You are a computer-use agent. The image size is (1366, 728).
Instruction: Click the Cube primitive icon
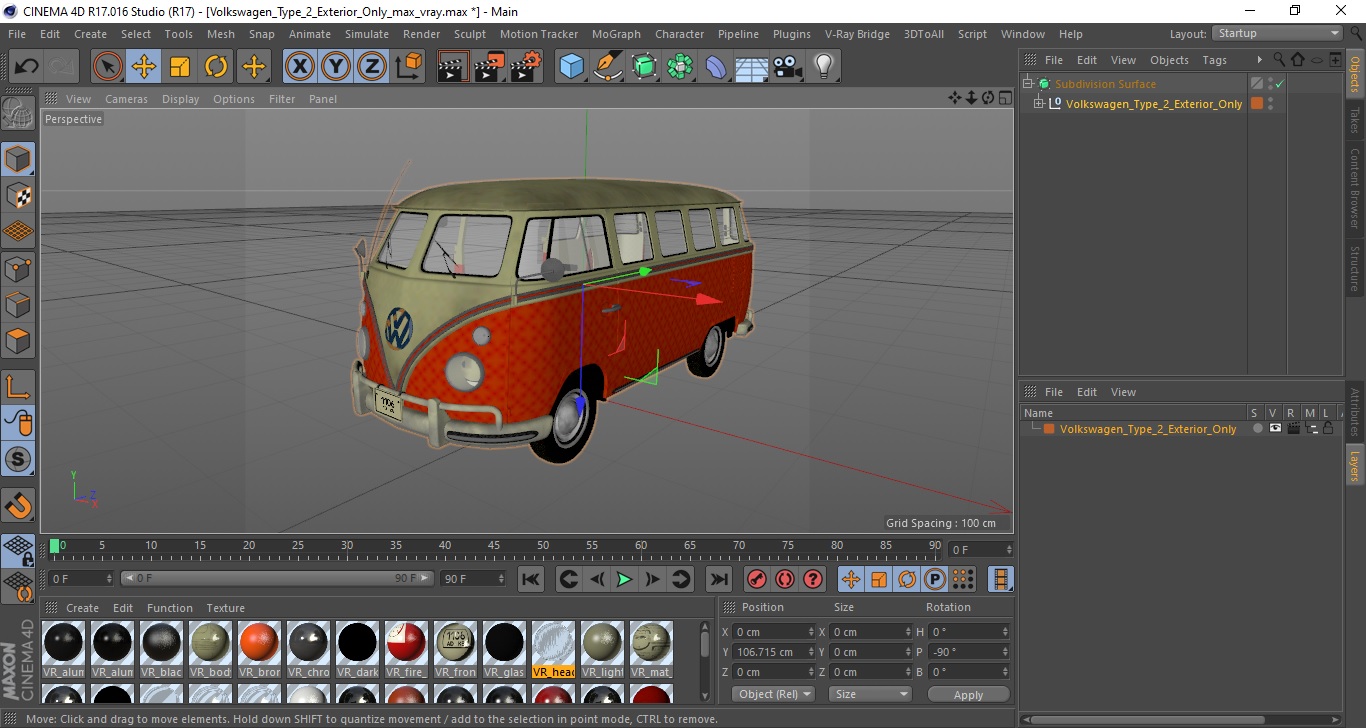click(572, 67)
